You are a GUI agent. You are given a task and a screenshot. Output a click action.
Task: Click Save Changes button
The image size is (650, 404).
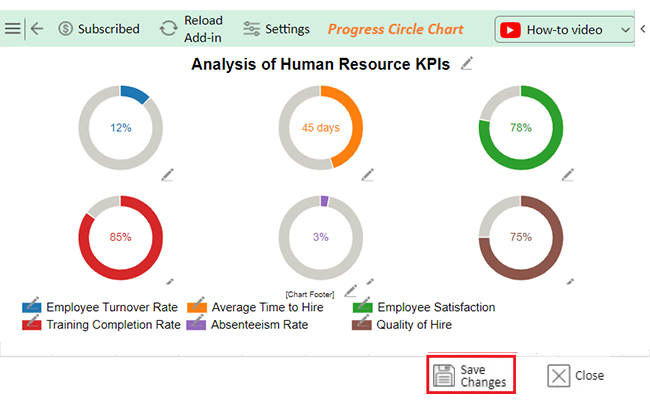(x=471, y=375)
